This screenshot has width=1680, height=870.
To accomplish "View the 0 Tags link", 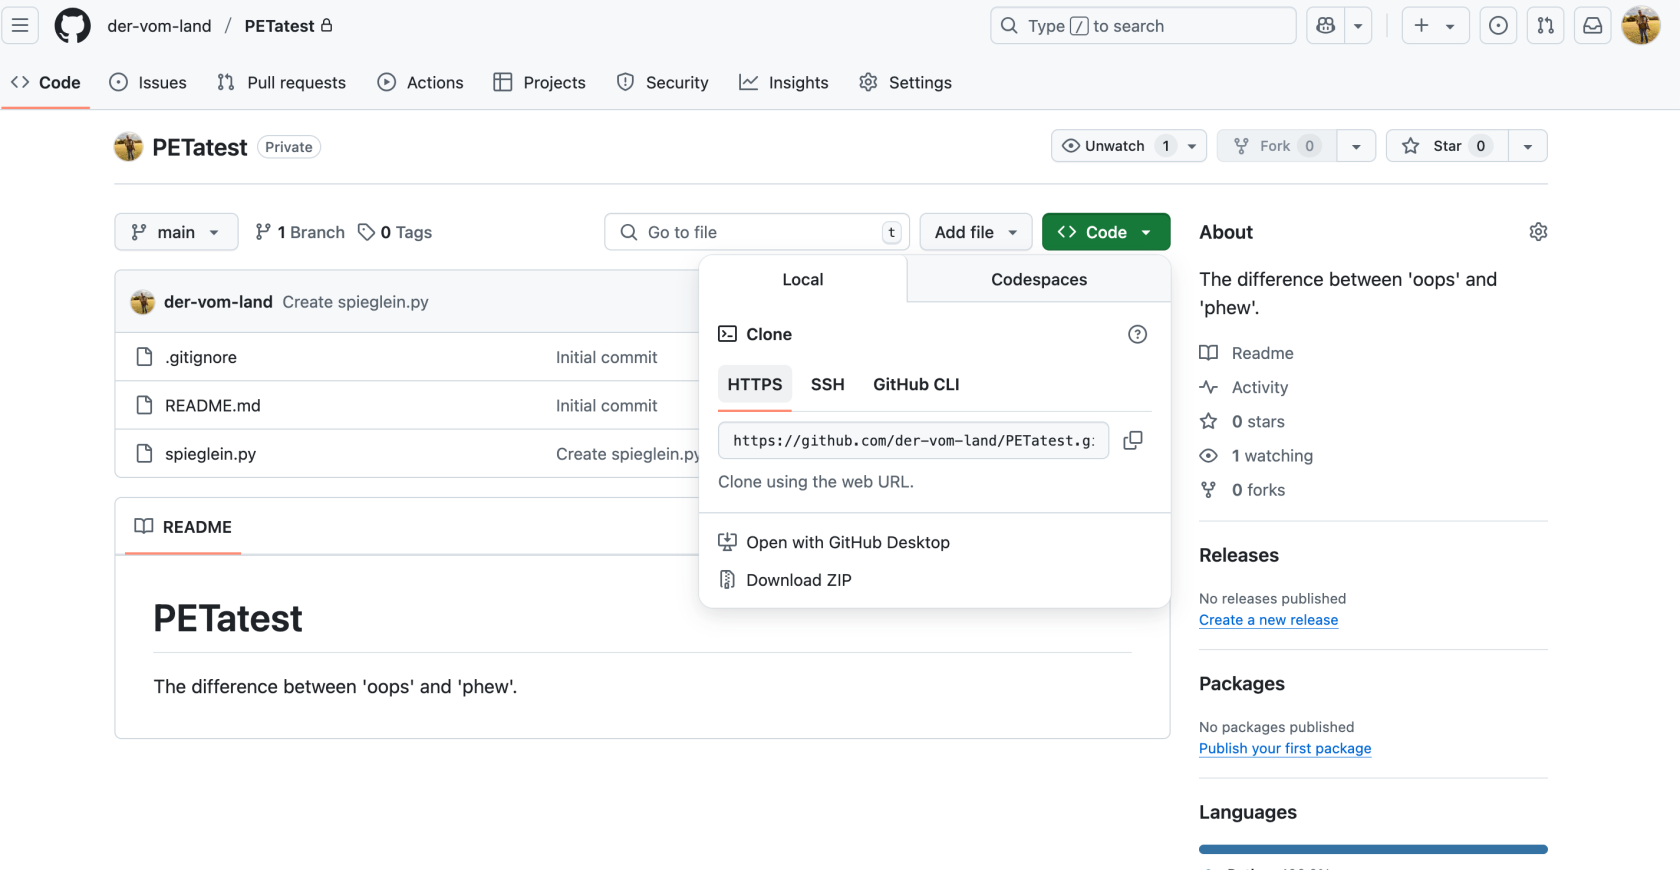I will pos(395,232).
